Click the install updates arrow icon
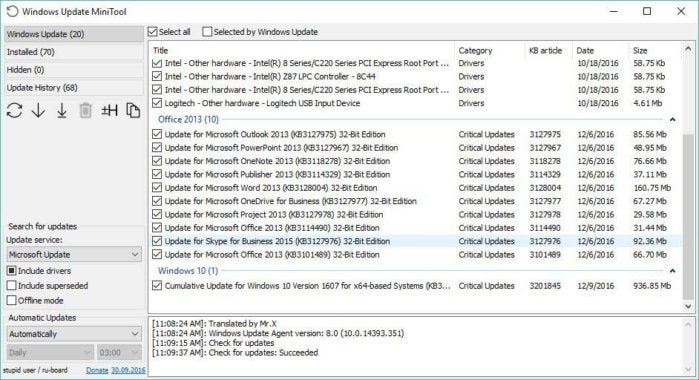Screen dimensions: 699x380 [62, 110]
